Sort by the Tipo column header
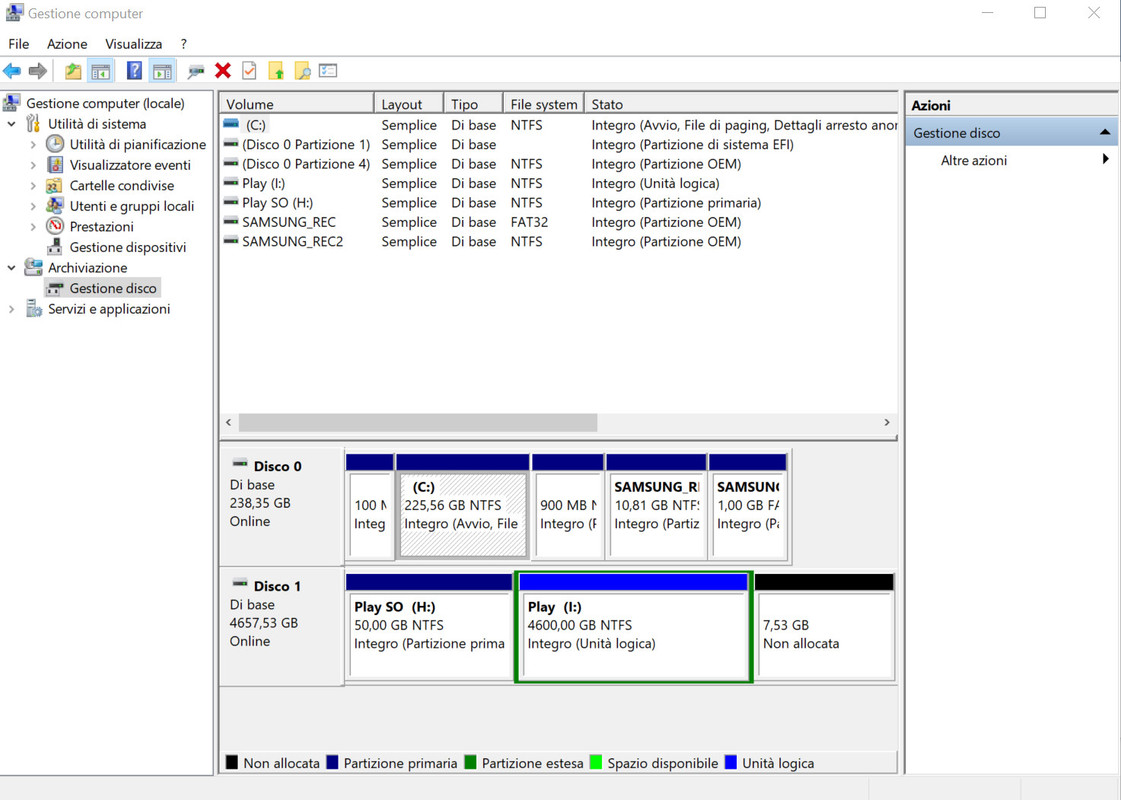The image size is (1121, 800). [473, 104]
